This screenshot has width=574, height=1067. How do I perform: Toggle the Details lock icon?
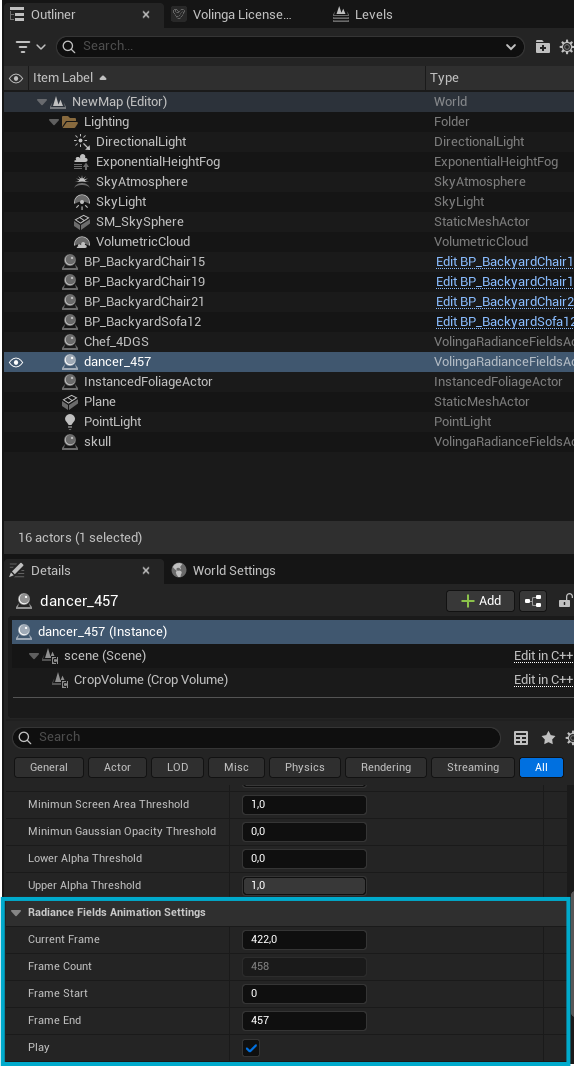(x=564, y=601)
